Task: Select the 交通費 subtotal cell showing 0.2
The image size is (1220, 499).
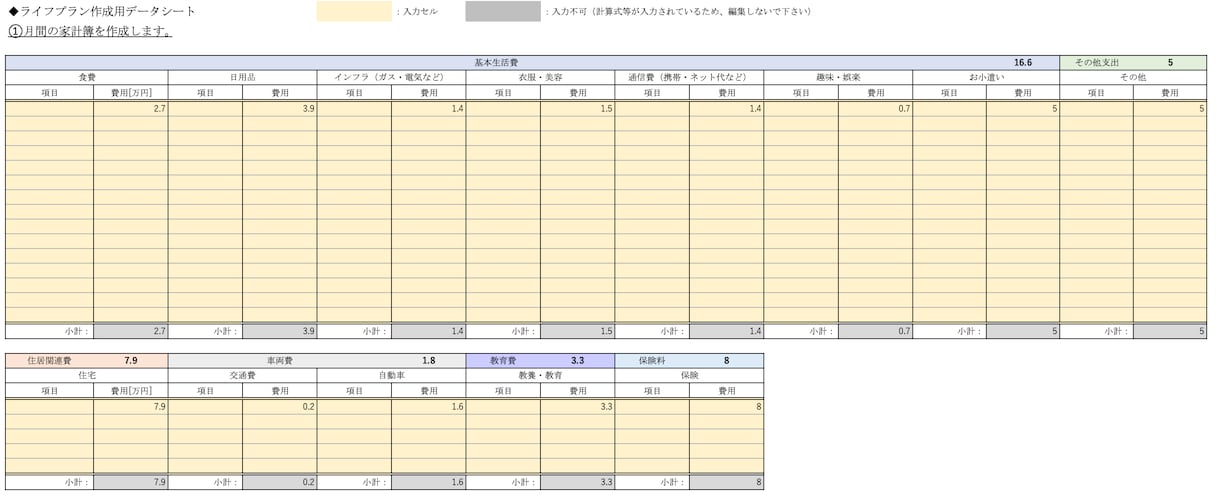Action: [280, 482]
